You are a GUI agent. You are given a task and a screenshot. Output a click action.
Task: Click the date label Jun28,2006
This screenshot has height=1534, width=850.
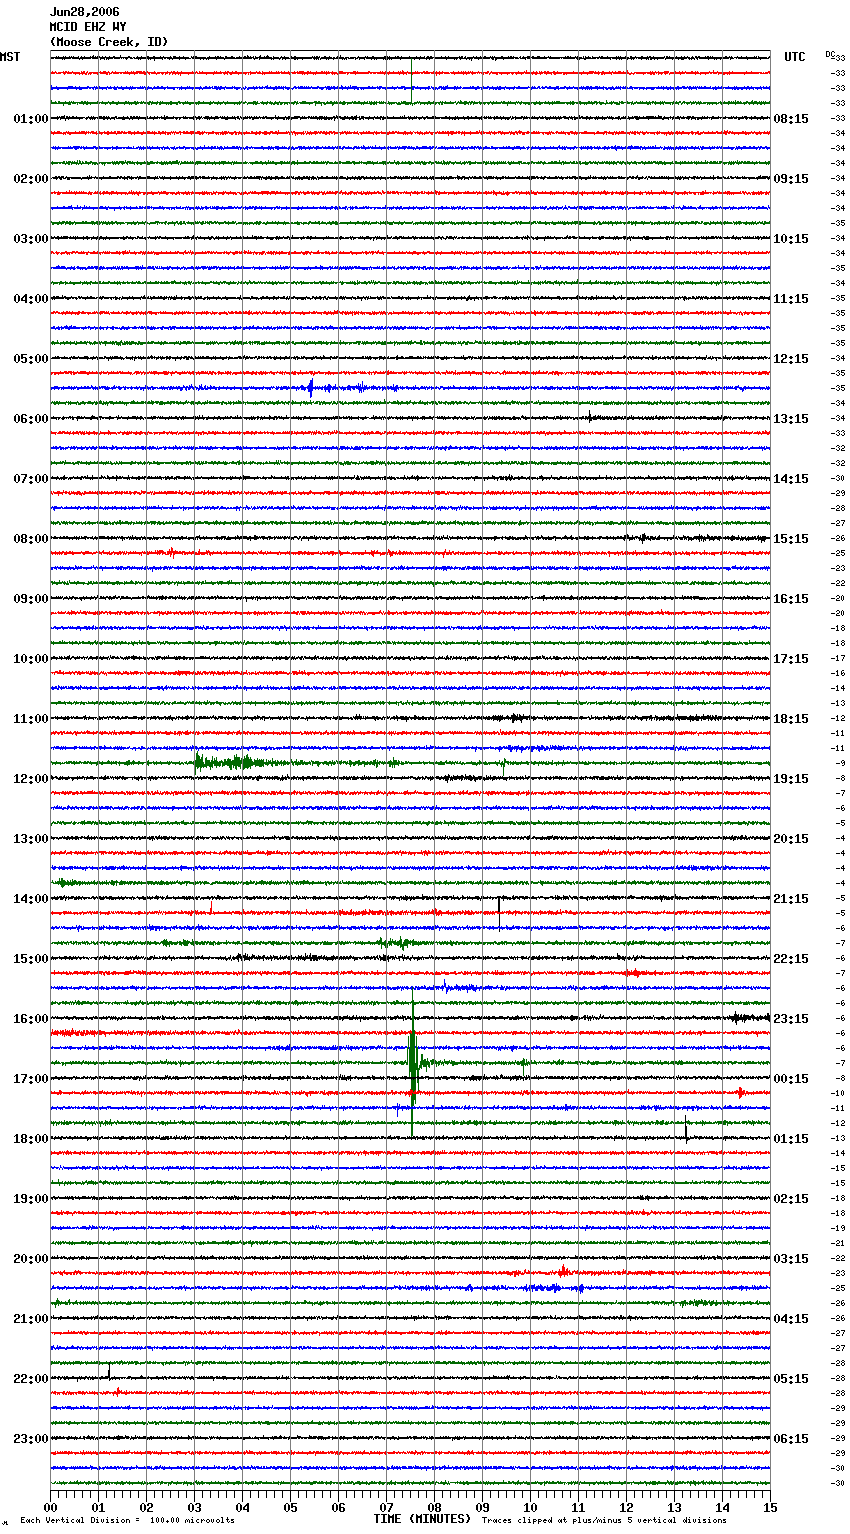point(84,12)
